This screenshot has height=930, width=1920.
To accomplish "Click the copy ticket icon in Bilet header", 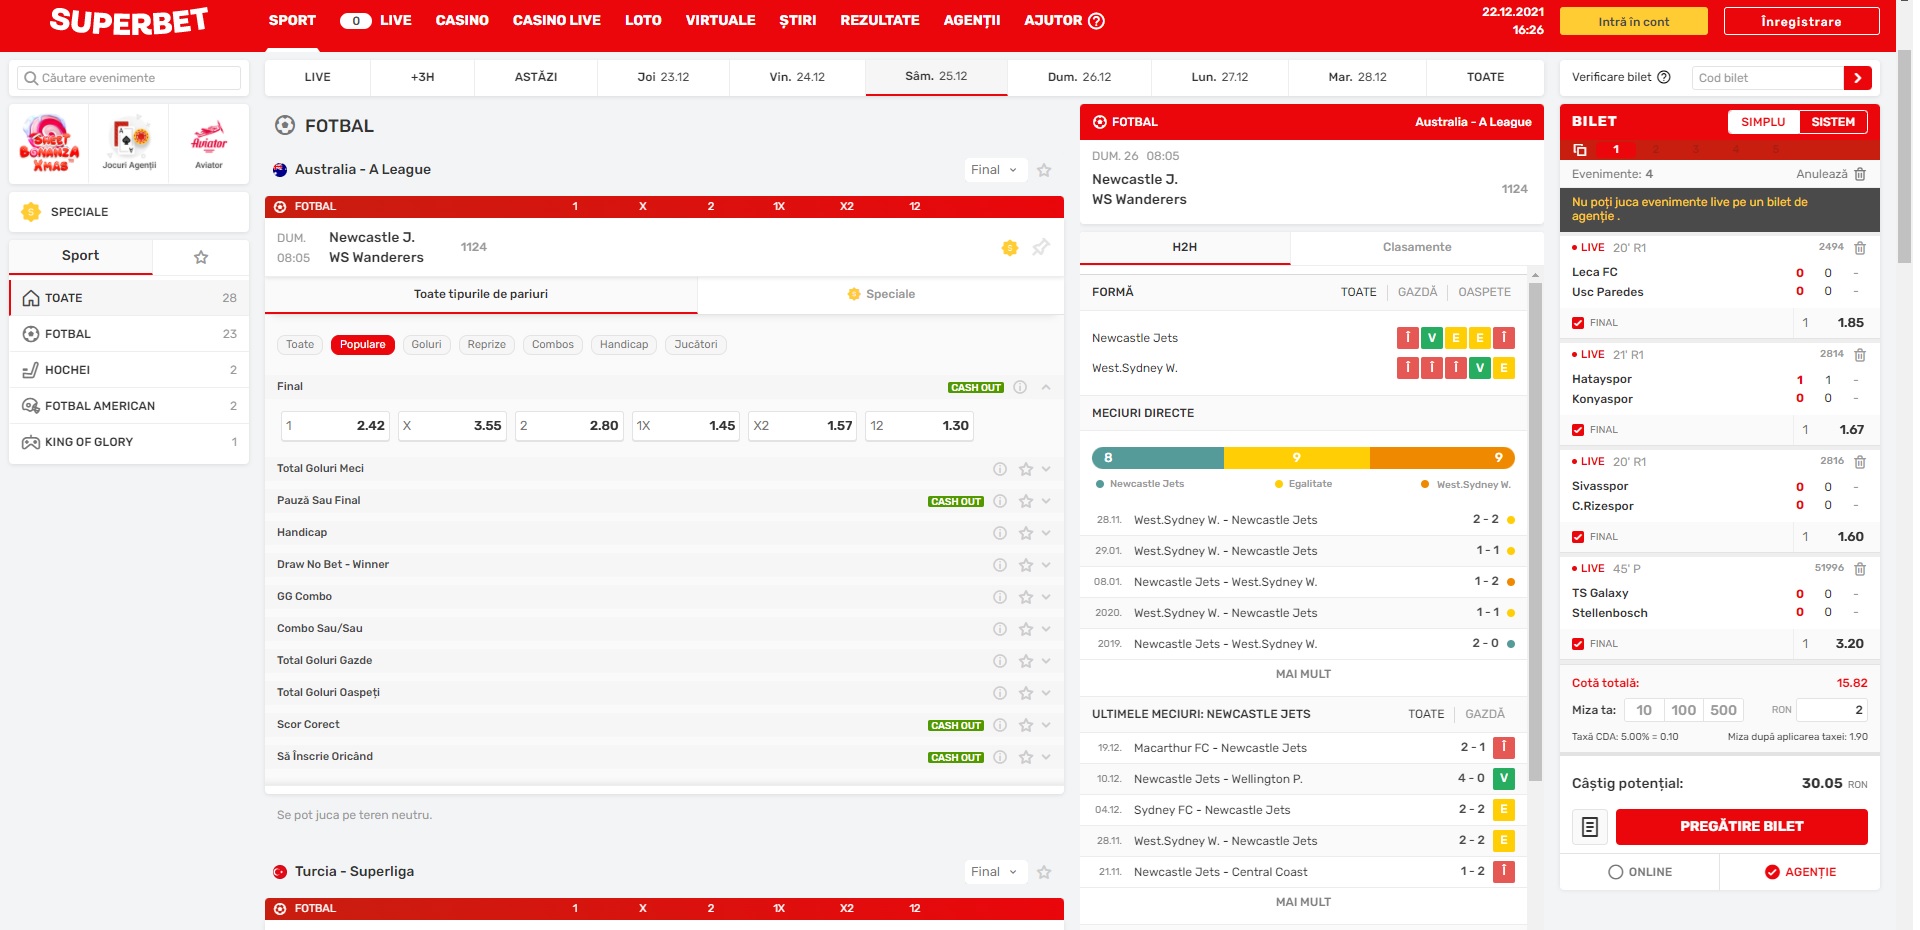I will pyautogui.click(x=1580, y=149).
